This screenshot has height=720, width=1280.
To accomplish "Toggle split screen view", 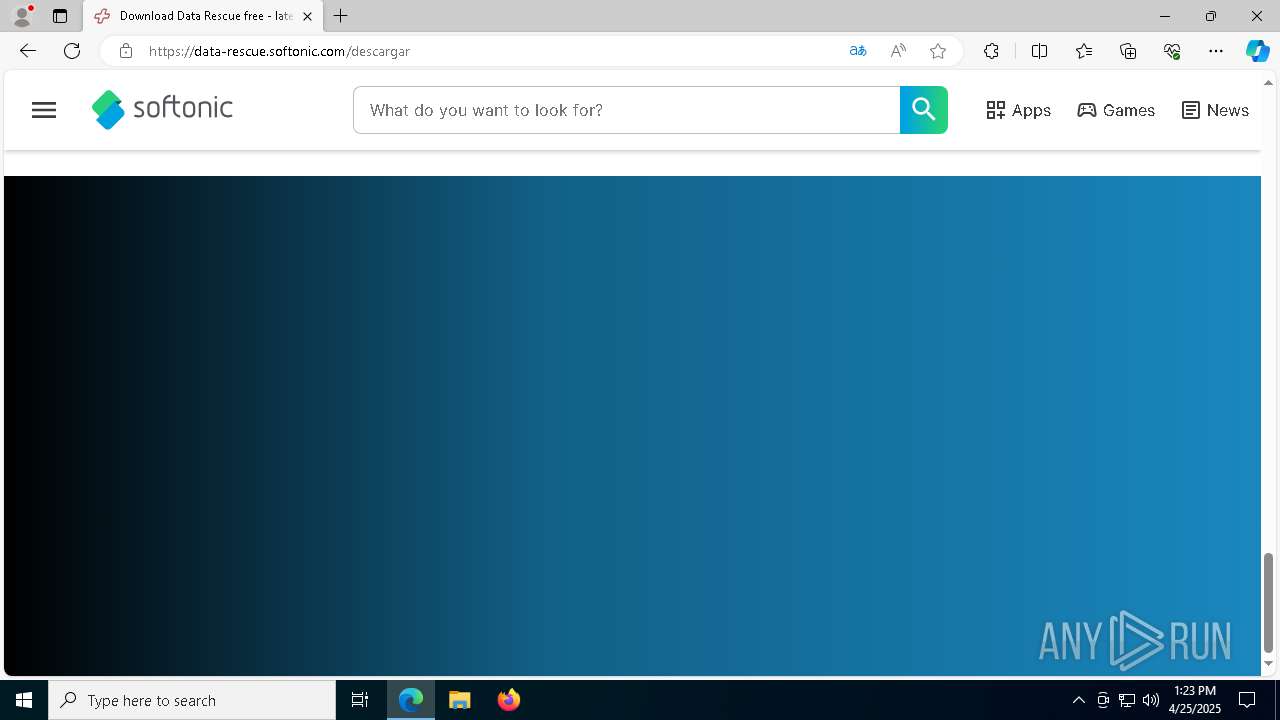I will point(1039,51).
